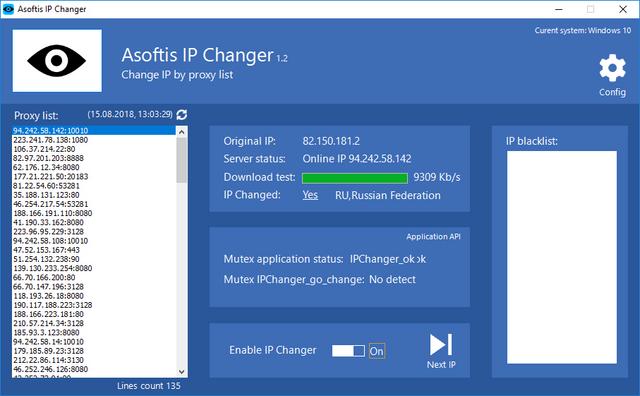This screenshot has width=640, height=396.
Task: Select proxy 177.21.221.50:20183
Action: point(94,177)
